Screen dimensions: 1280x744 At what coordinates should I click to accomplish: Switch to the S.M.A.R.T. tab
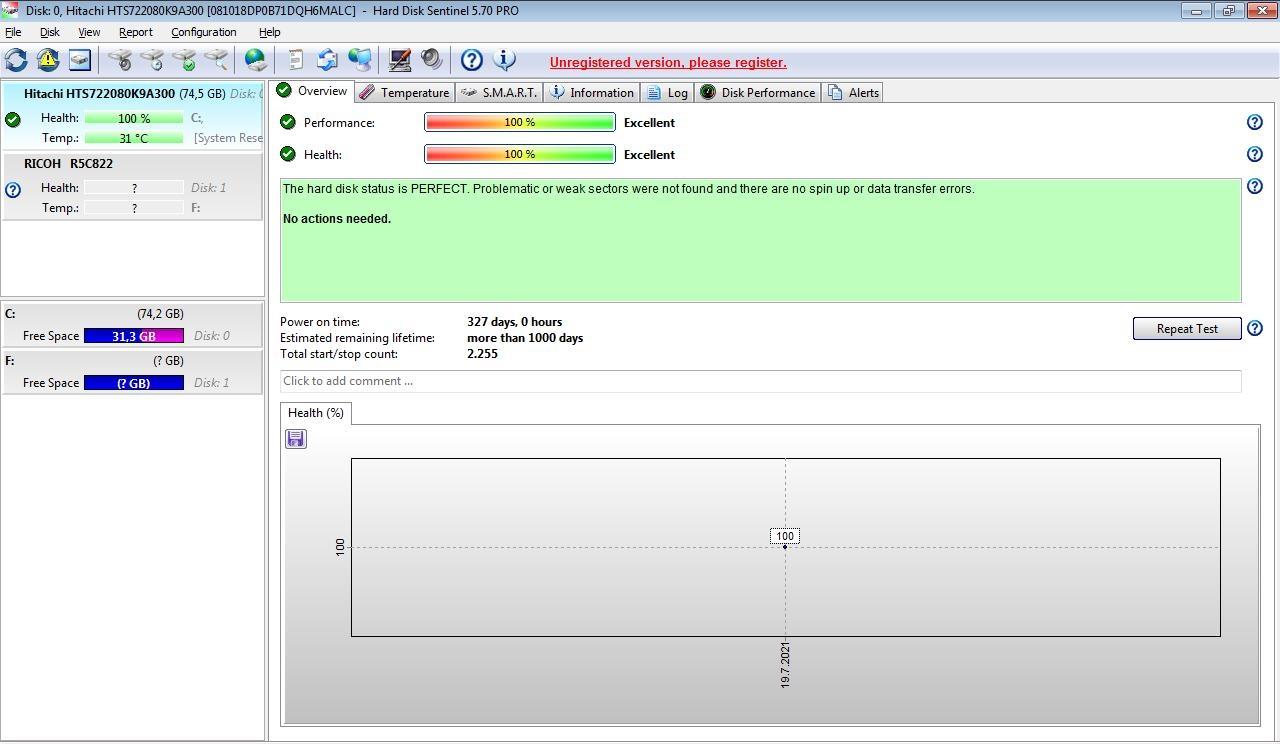[499, 92]
